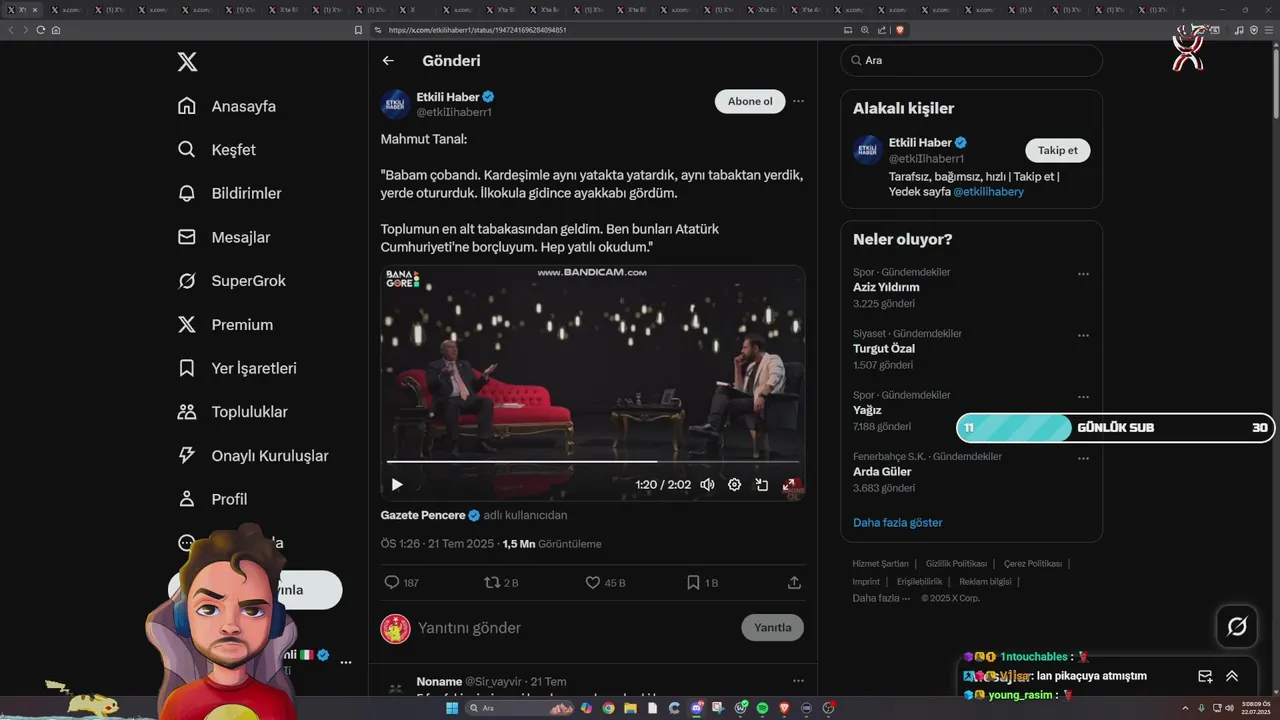The height and width of the screenshot is (720, 1280).
Task: Open Bildirimler notifications
Action: (229, 193)
